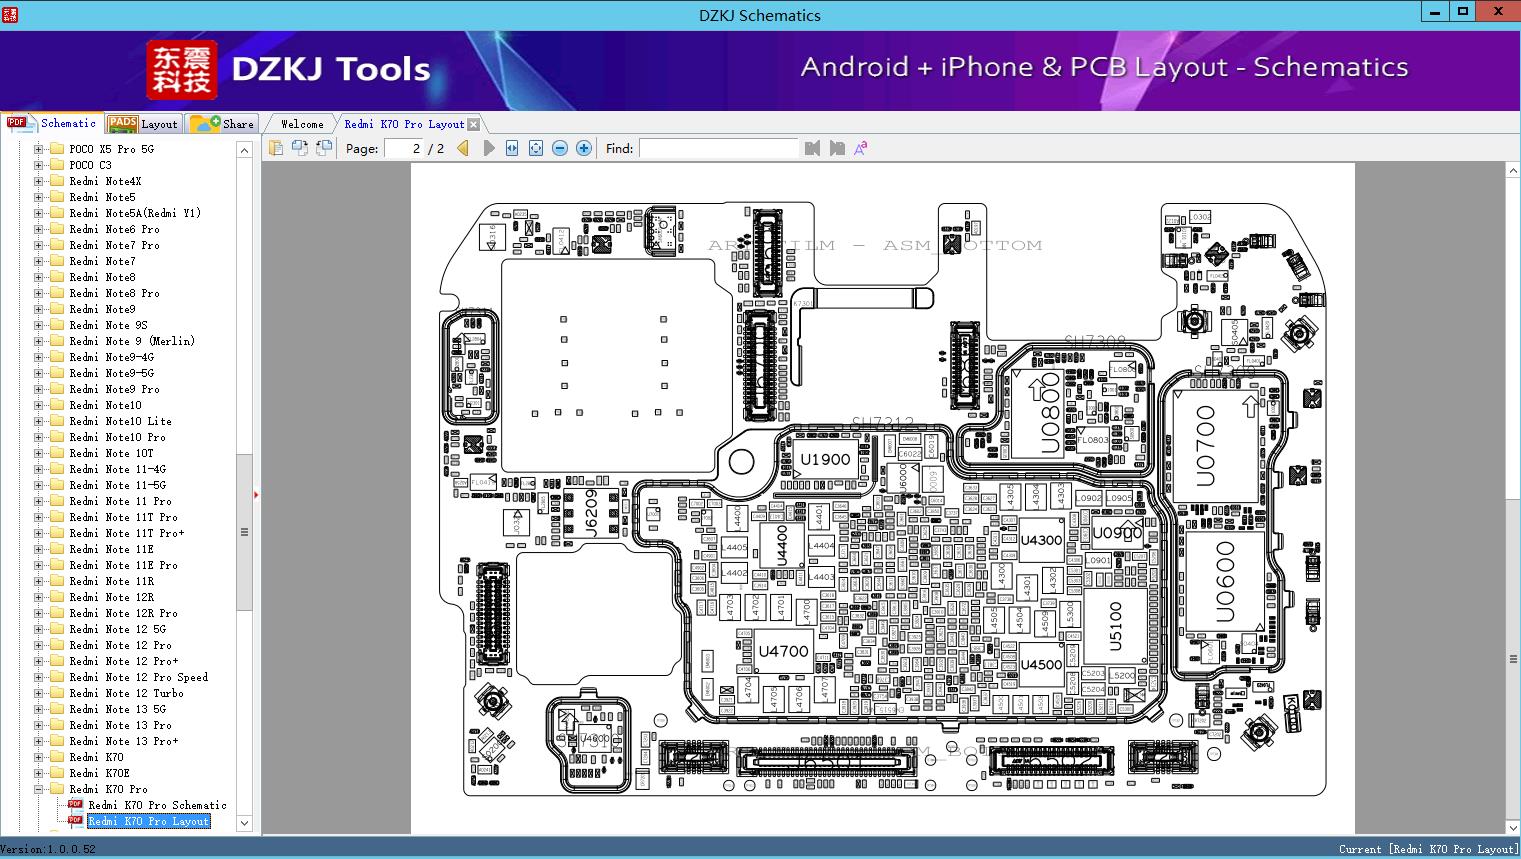Click the red DZKJ logo in the banner

coord(182,70)
